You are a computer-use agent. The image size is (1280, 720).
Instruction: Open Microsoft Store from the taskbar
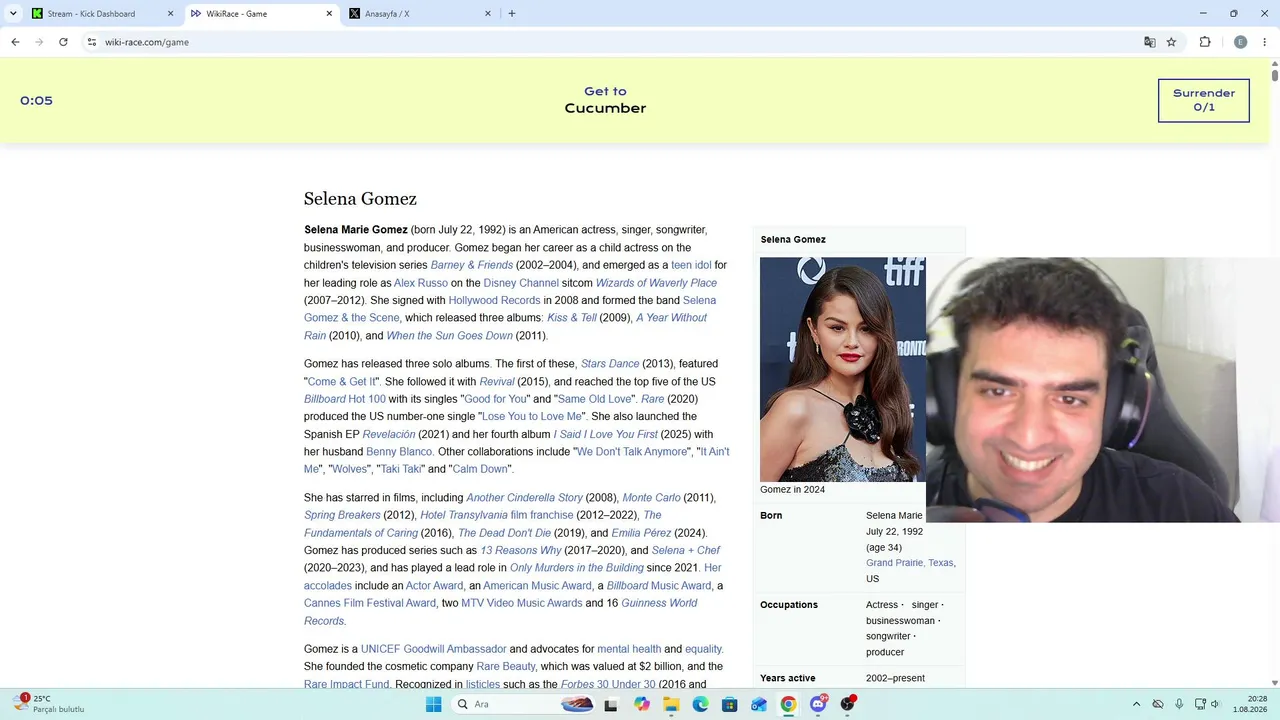[x=730, y=704]
